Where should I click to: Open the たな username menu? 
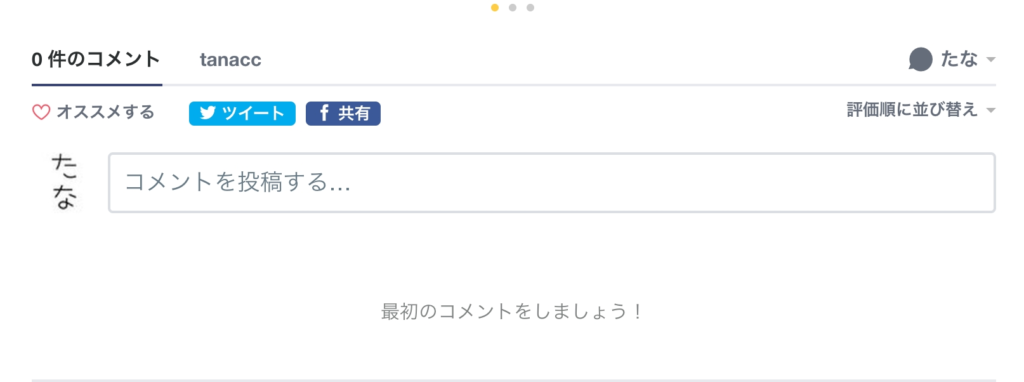tap(959, 59)
